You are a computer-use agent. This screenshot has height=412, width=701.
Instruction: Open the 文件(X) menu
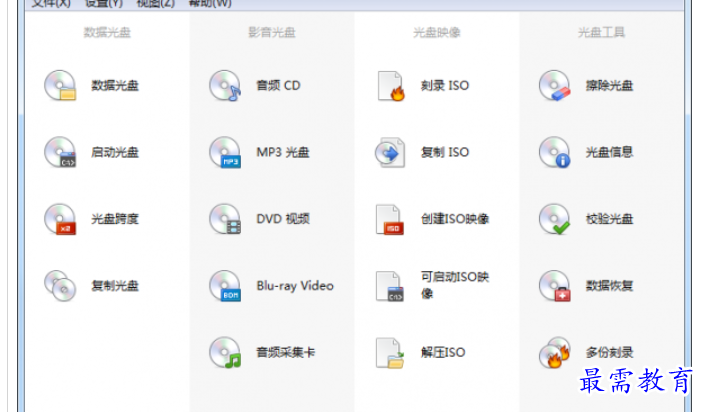[51, 4]
